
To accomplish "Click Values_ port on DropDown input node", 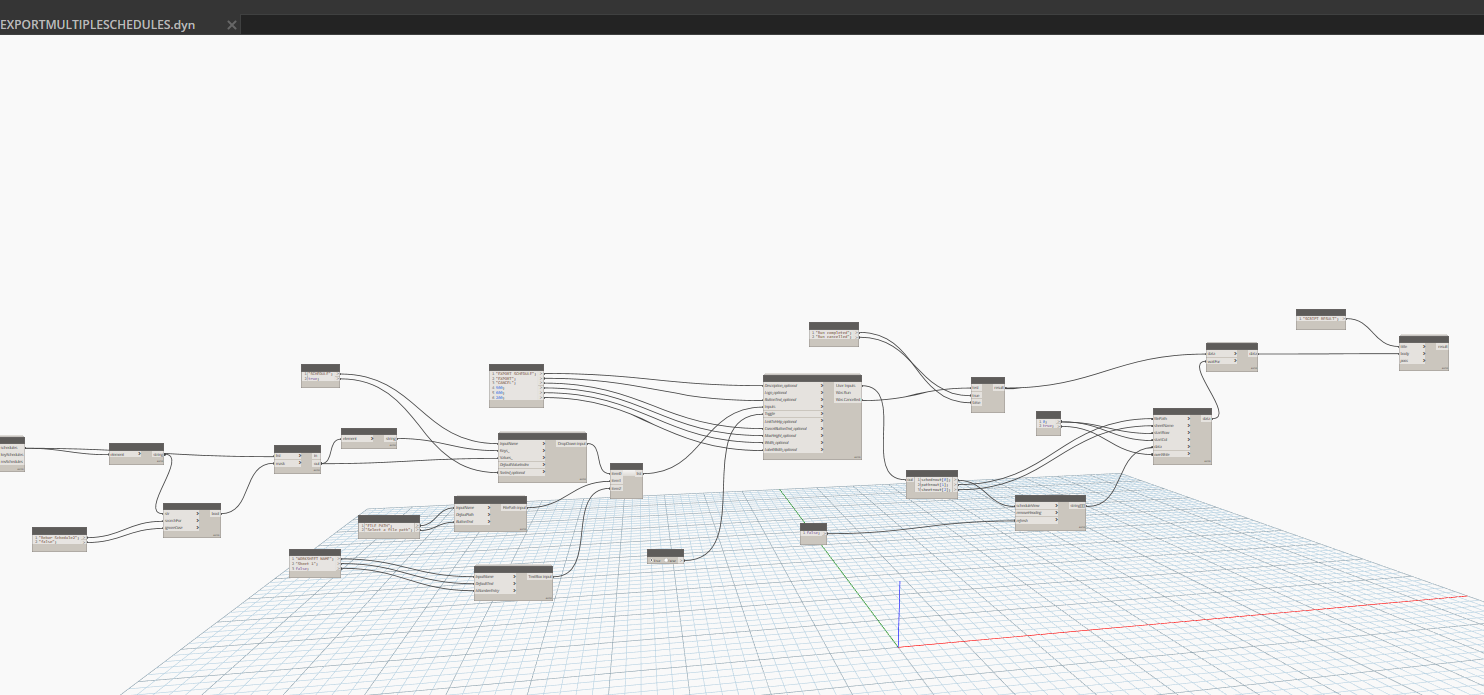I will click(522, 457).
